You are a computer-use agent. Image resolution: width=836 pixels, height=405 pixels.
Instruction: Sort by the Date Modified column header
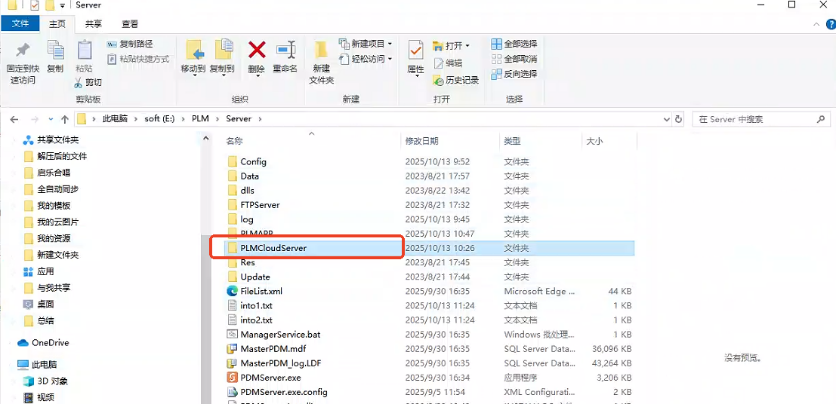421,141
